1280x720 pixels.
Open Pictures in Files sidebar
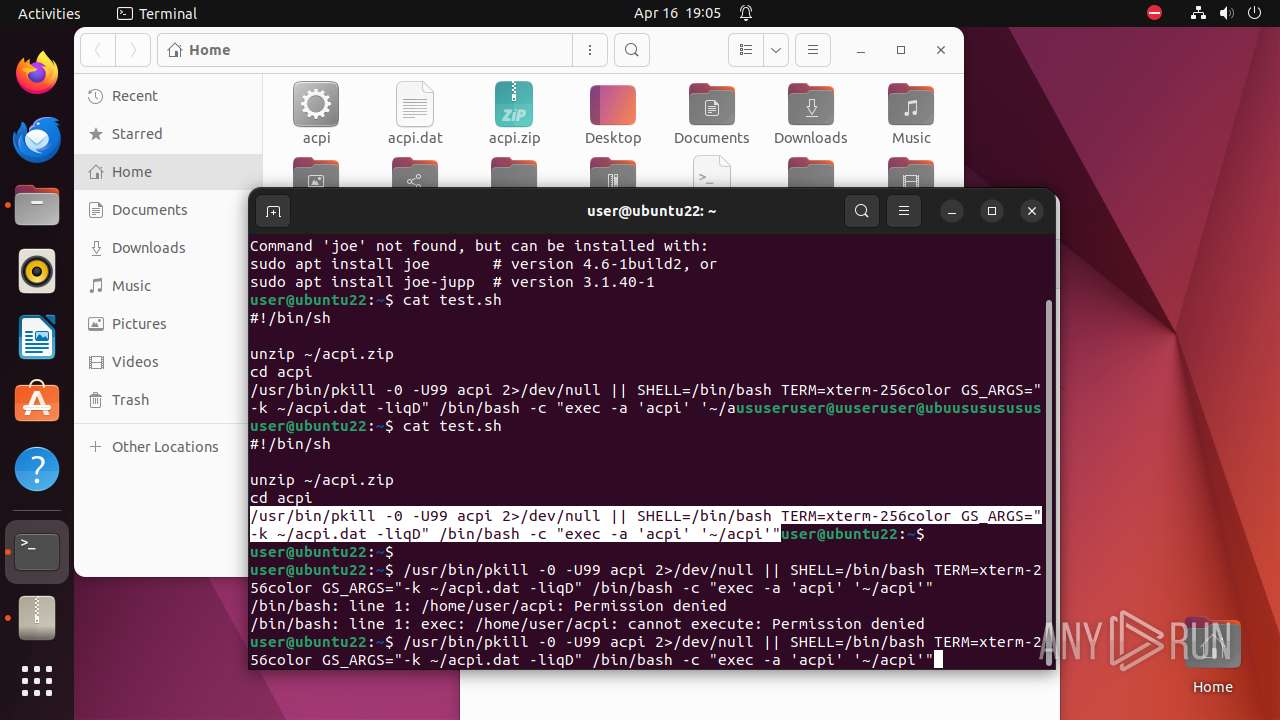click(168, 324)
